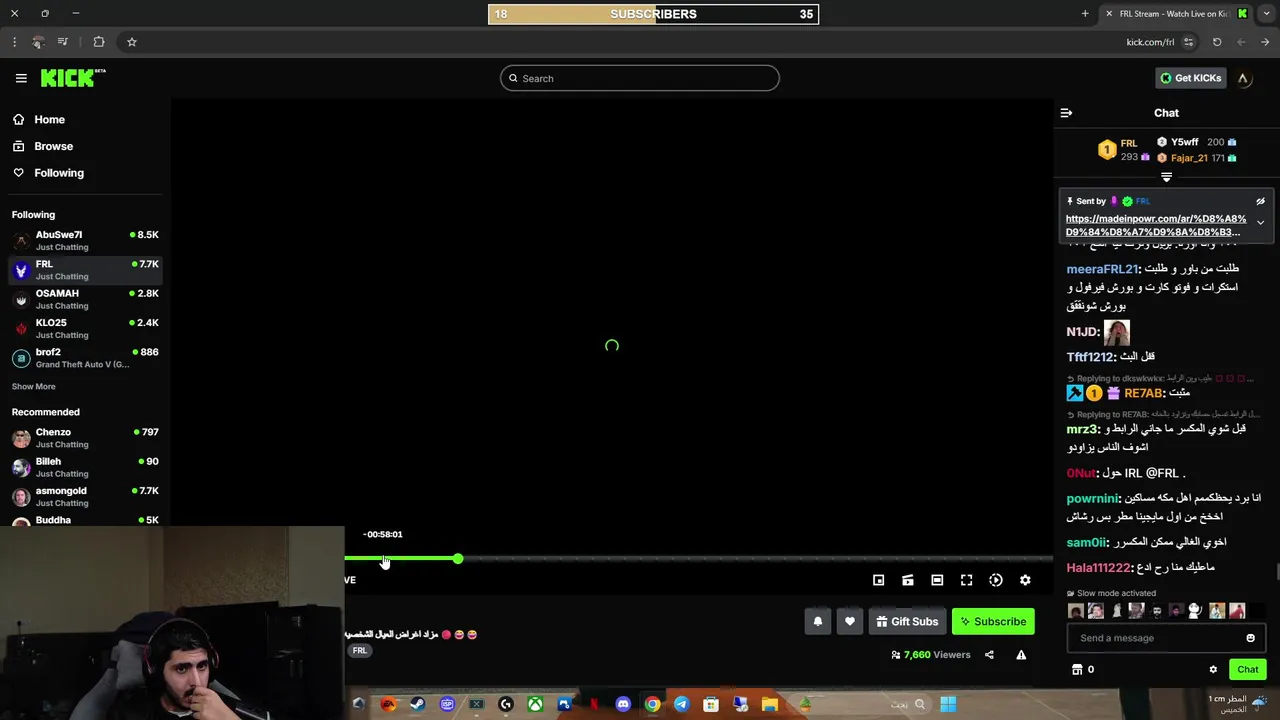Open the pinned madeinpowr.com link
Viewport: 1280px width, 720px height.
click(1155, 225)
